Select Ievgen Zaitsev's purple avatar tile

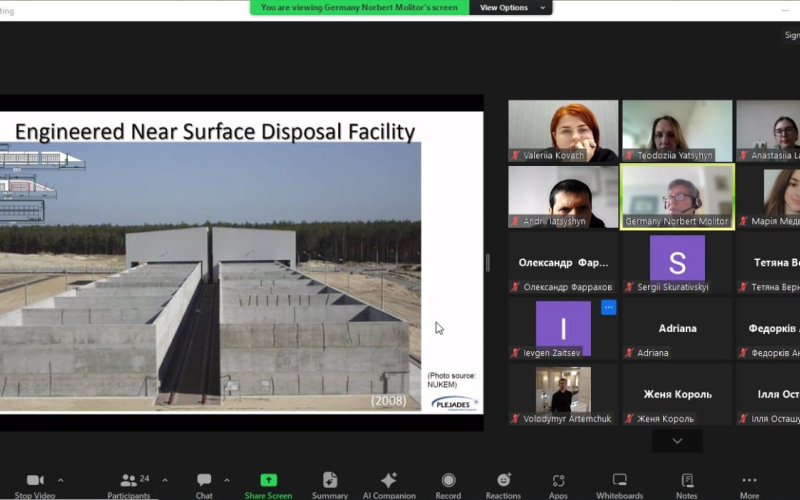pos(563,329)
